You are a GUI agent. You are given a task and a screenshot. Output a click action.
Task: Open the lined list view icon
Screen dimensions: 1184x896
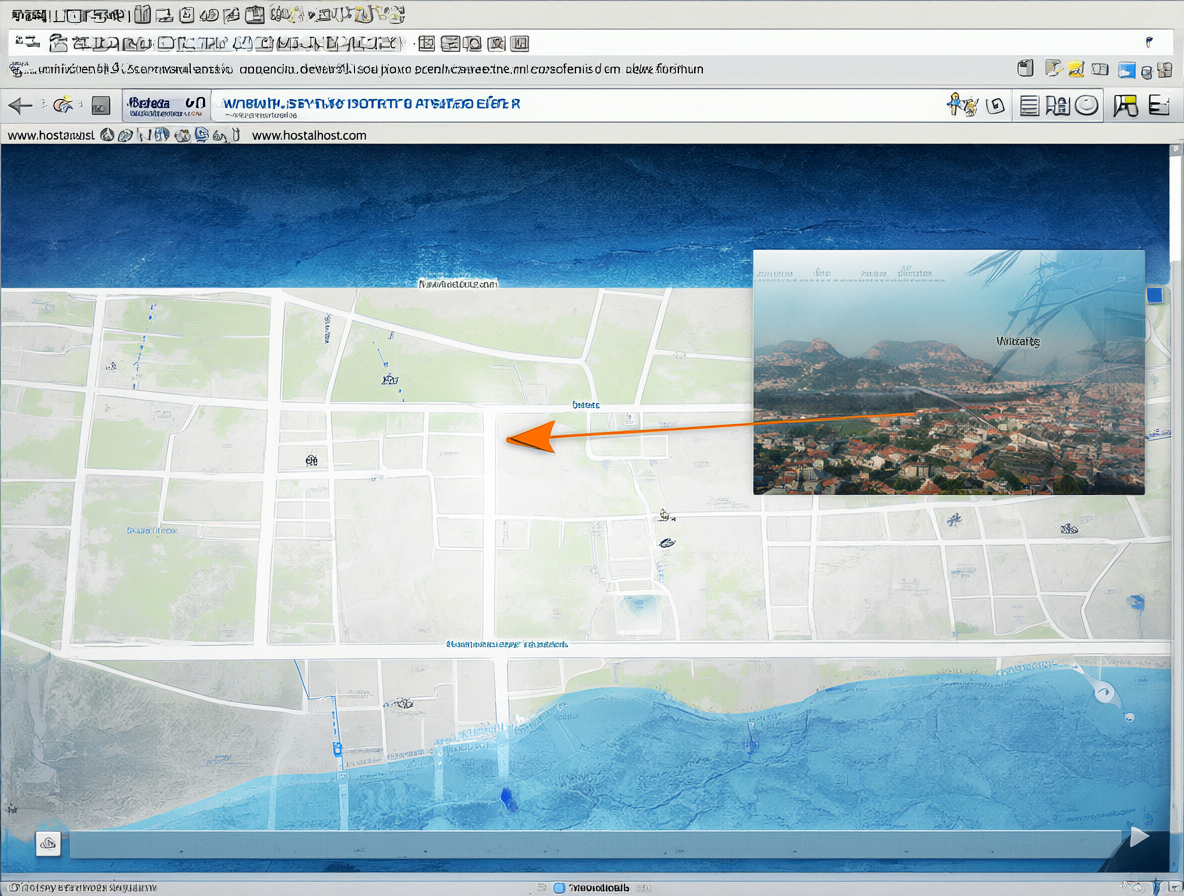1028,106
